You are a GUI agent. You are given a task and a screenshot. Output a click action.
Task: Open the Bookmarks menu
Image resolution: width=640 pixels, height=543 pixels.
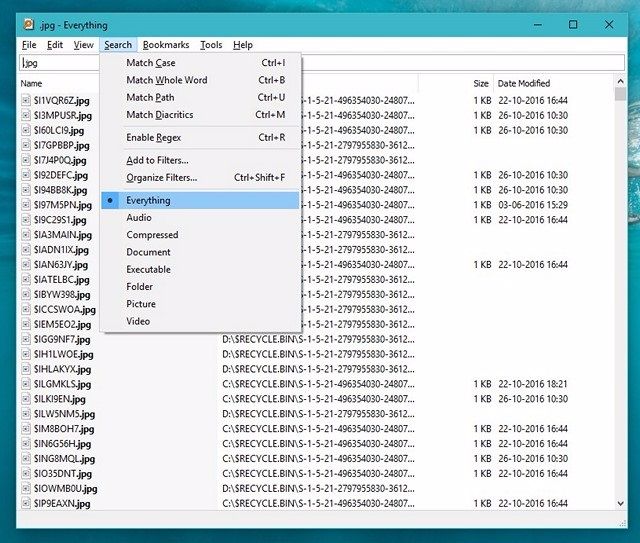[x=166, y=45]
